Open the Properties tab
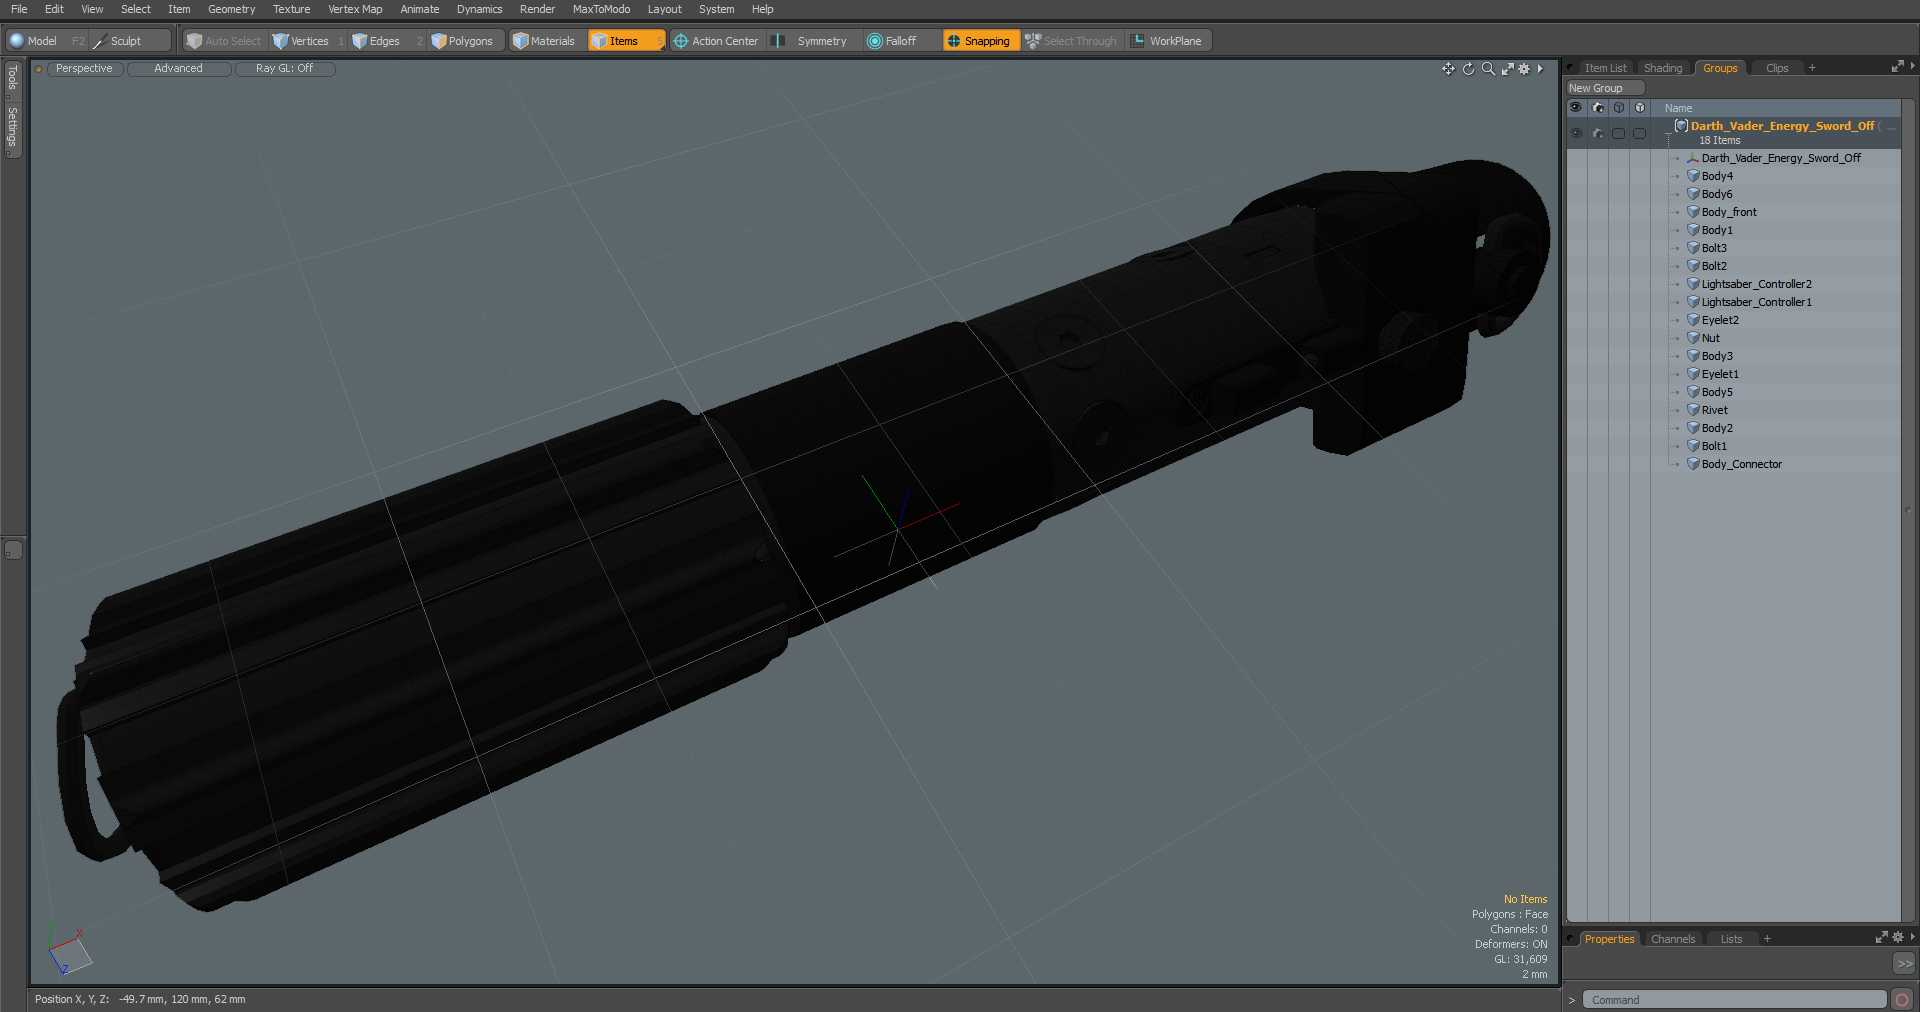This screenshot has height=1012, width=1920. (1609, 939)
